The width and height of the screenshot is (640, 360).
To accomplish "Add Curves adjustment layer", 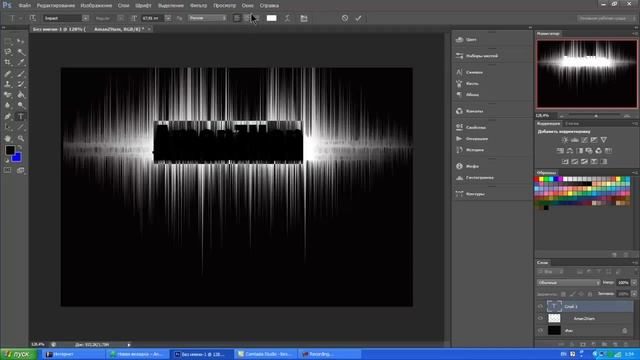I will click(584, 140).
